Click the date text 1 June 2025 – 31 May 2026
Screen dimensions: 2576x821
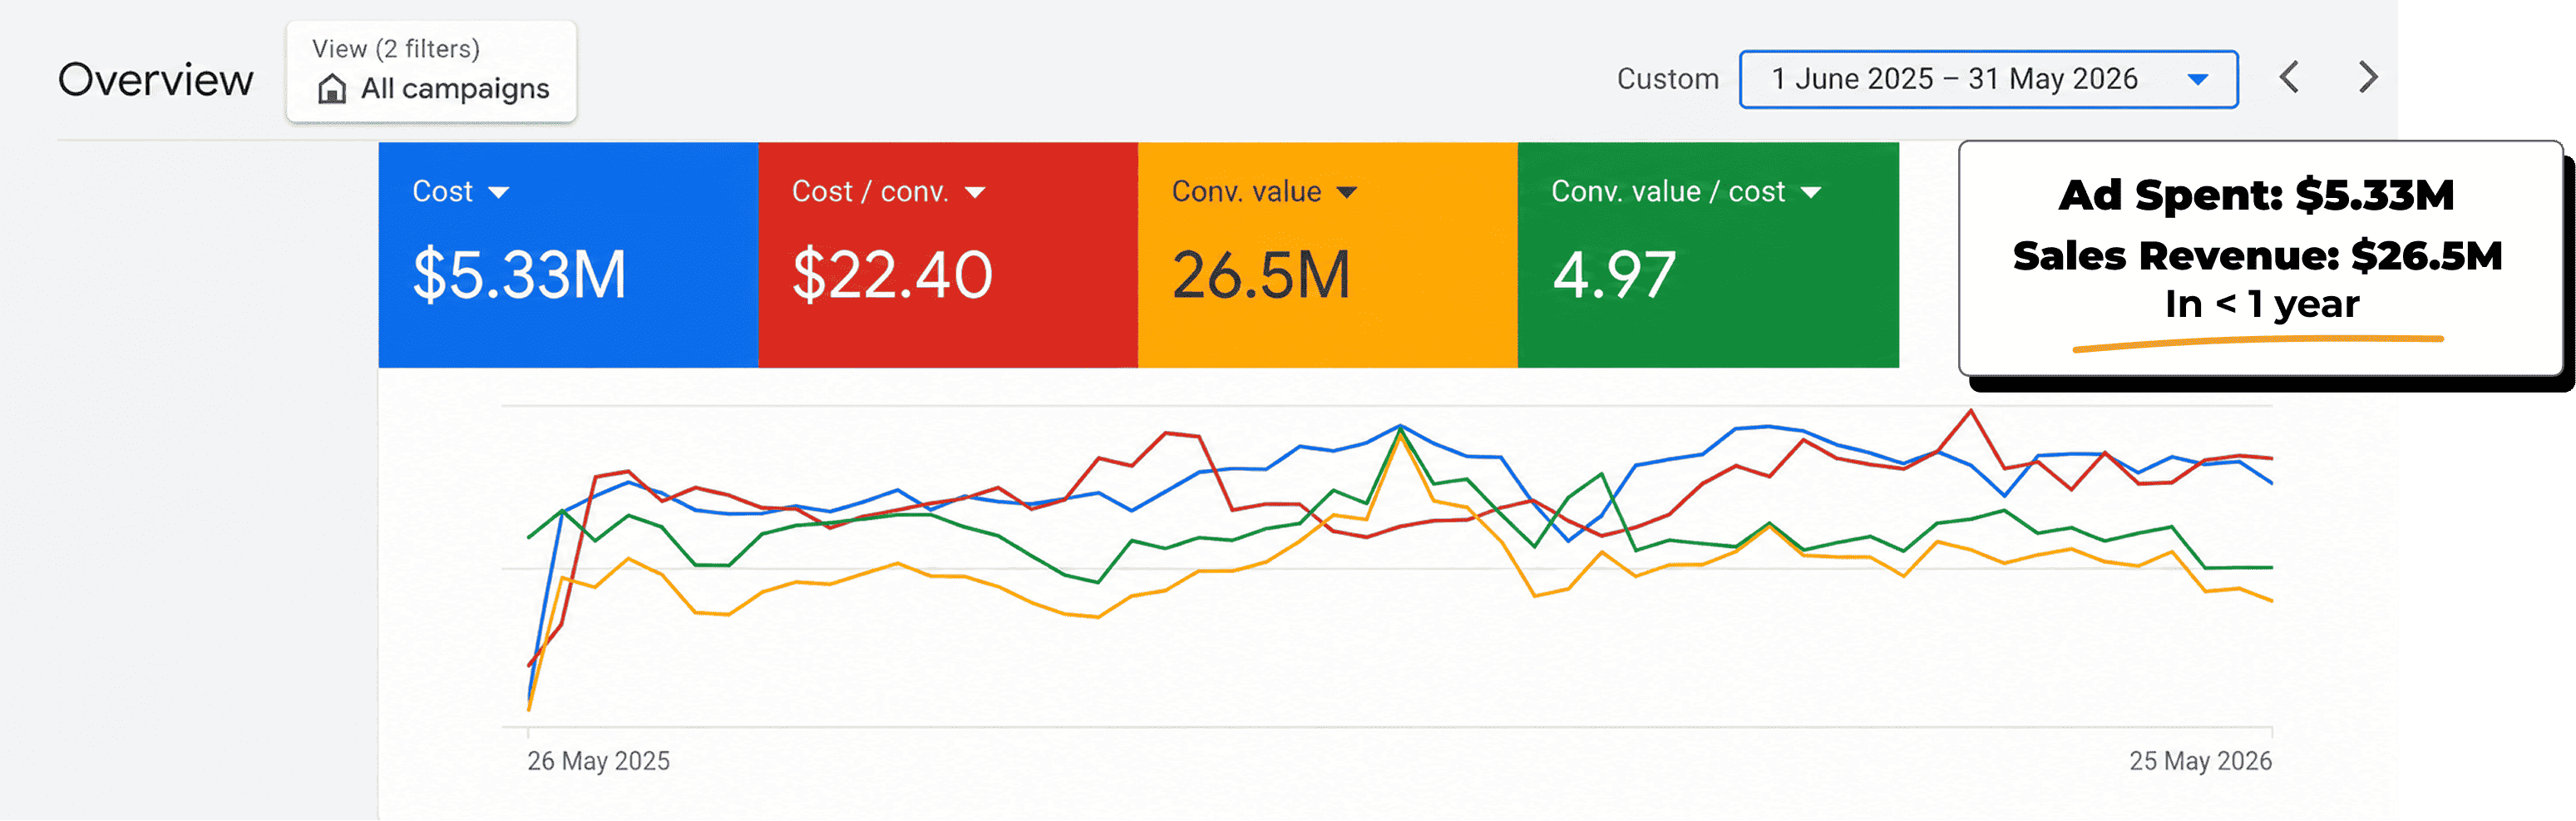tap(1954, 79)
